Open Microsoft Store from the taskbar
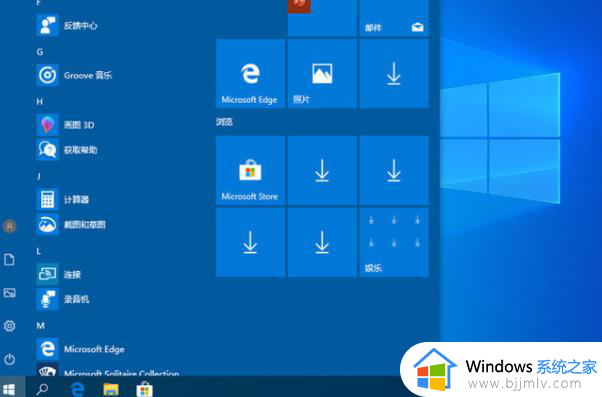Image resolution: width=602 pixels, height=397 pixels. pos(144,389)
